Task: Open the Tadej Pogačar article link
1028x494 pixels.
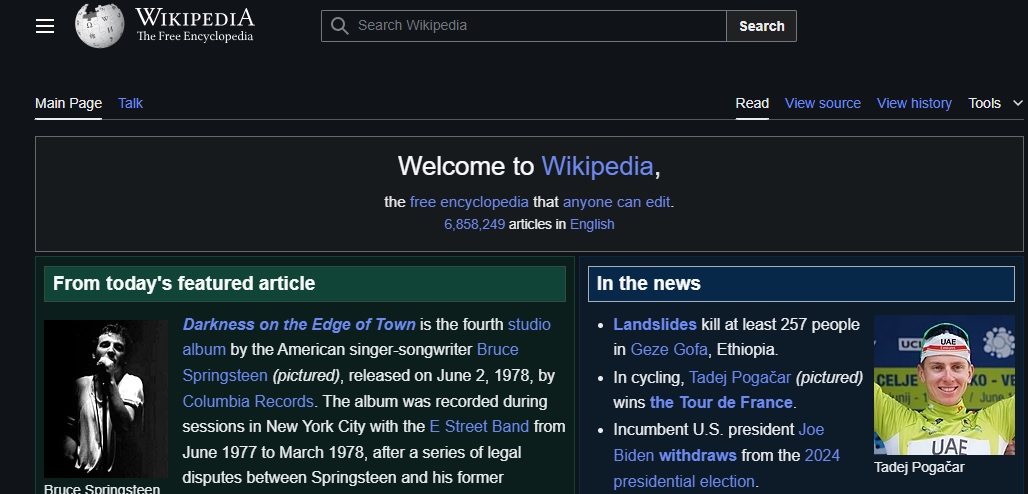Action: click(x=740, y=377)
